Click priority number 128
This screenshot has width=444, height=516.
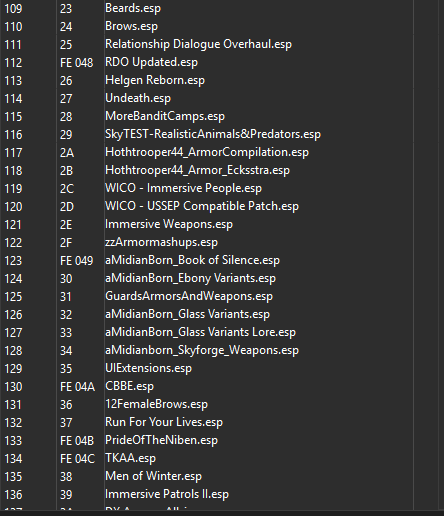[x=13, y=351]
